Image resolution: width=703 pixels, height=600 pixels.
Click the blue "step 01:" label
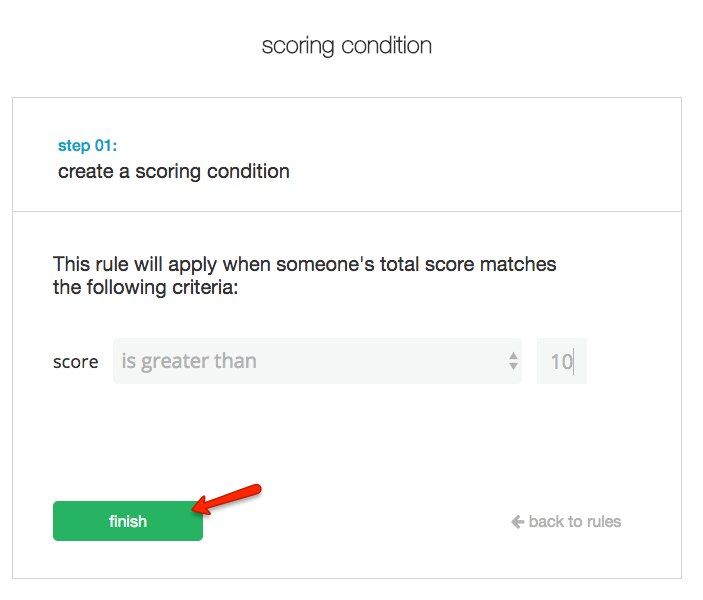[x=87, y=146]
